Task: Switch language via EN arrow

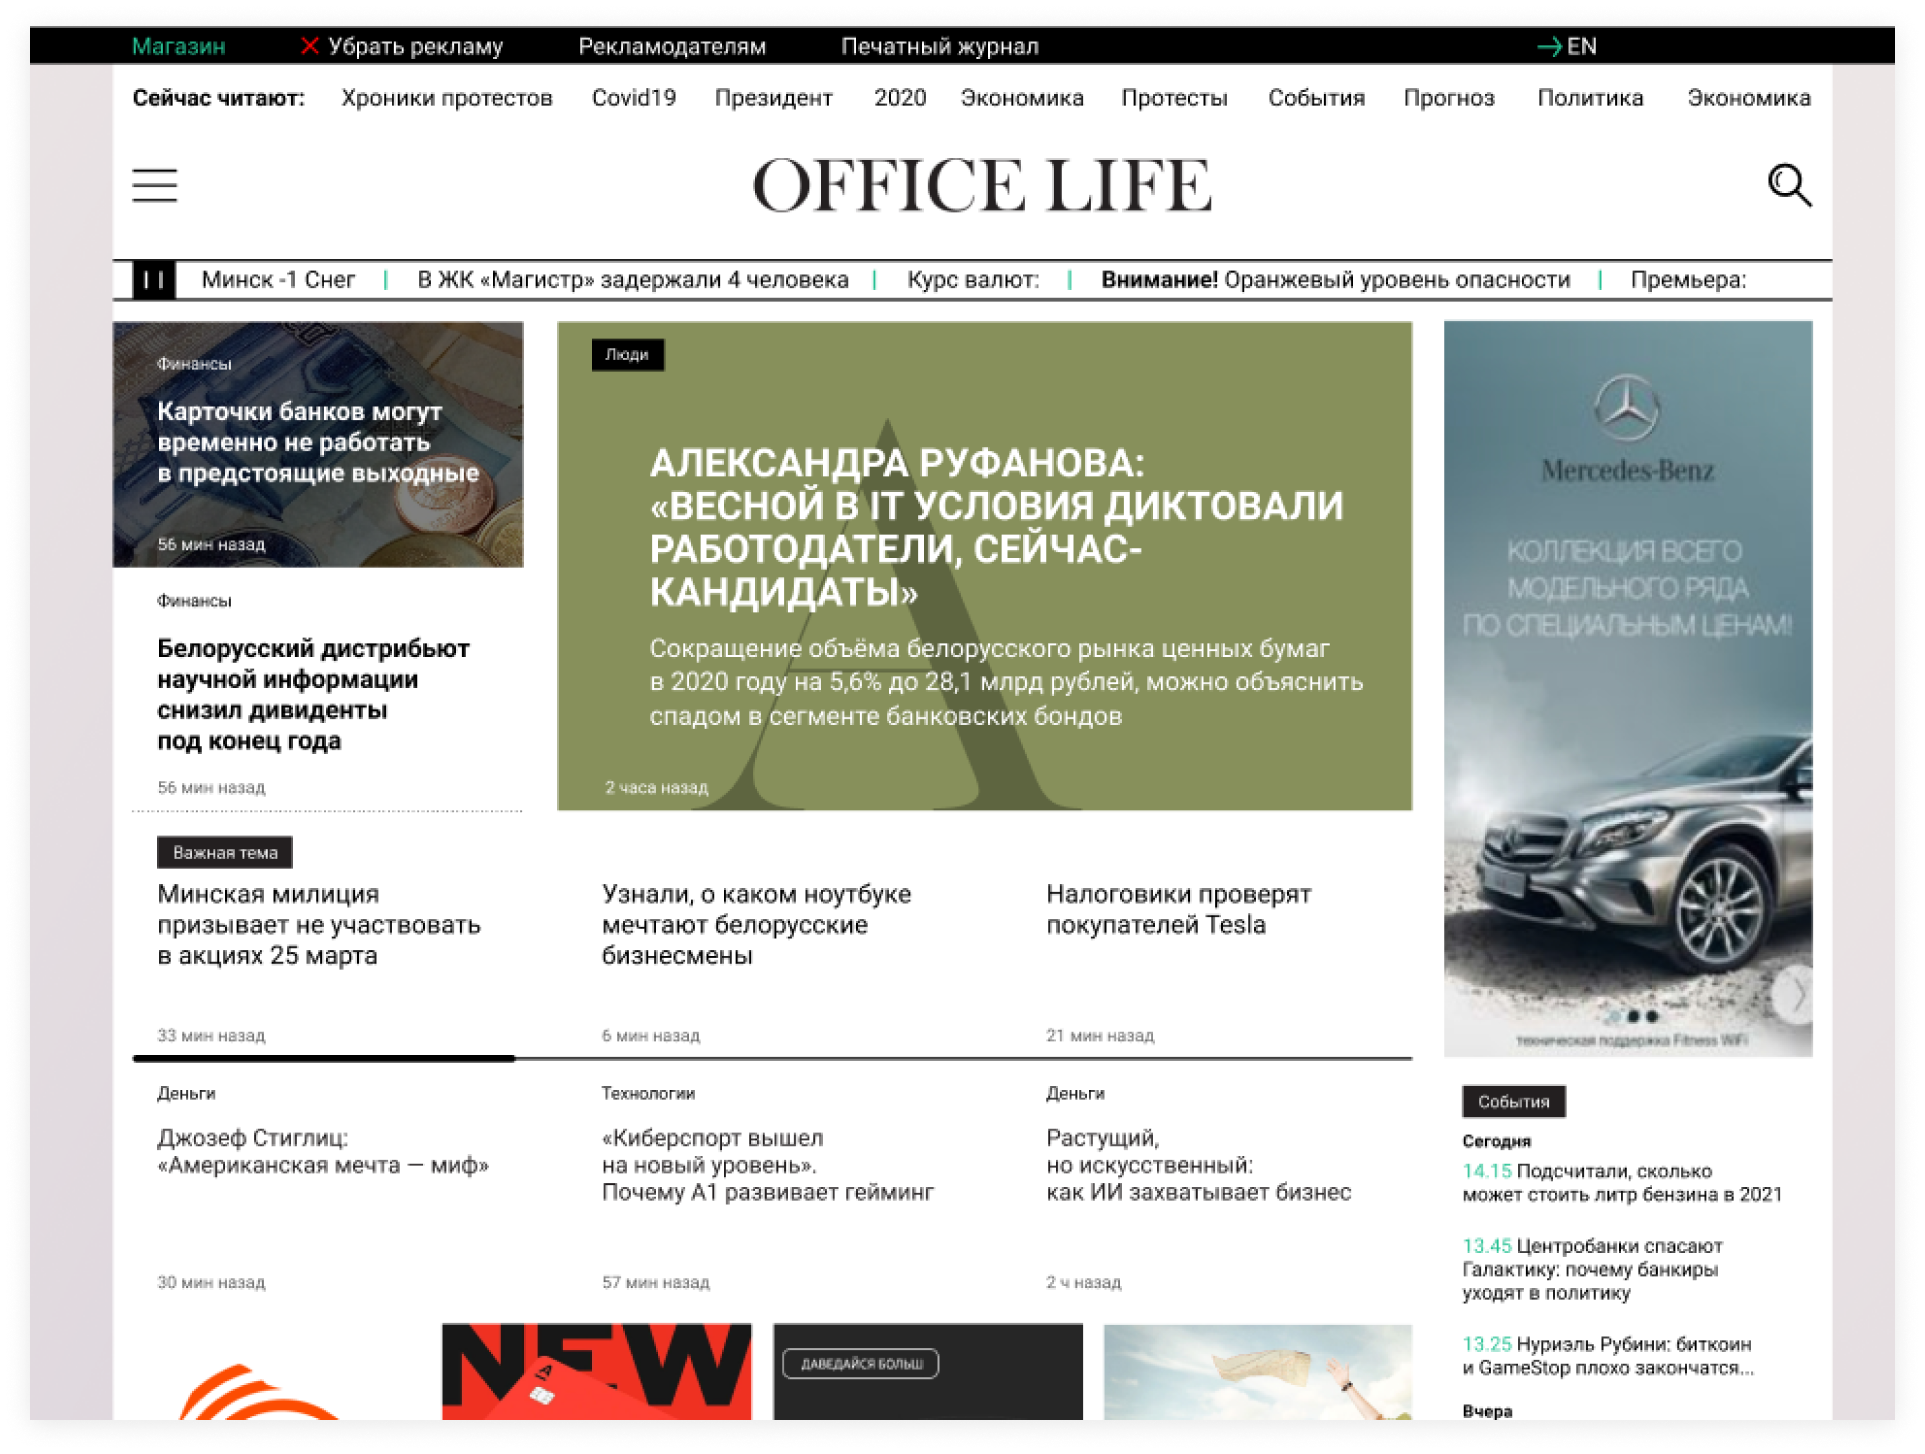Action: click(1566, 46)
